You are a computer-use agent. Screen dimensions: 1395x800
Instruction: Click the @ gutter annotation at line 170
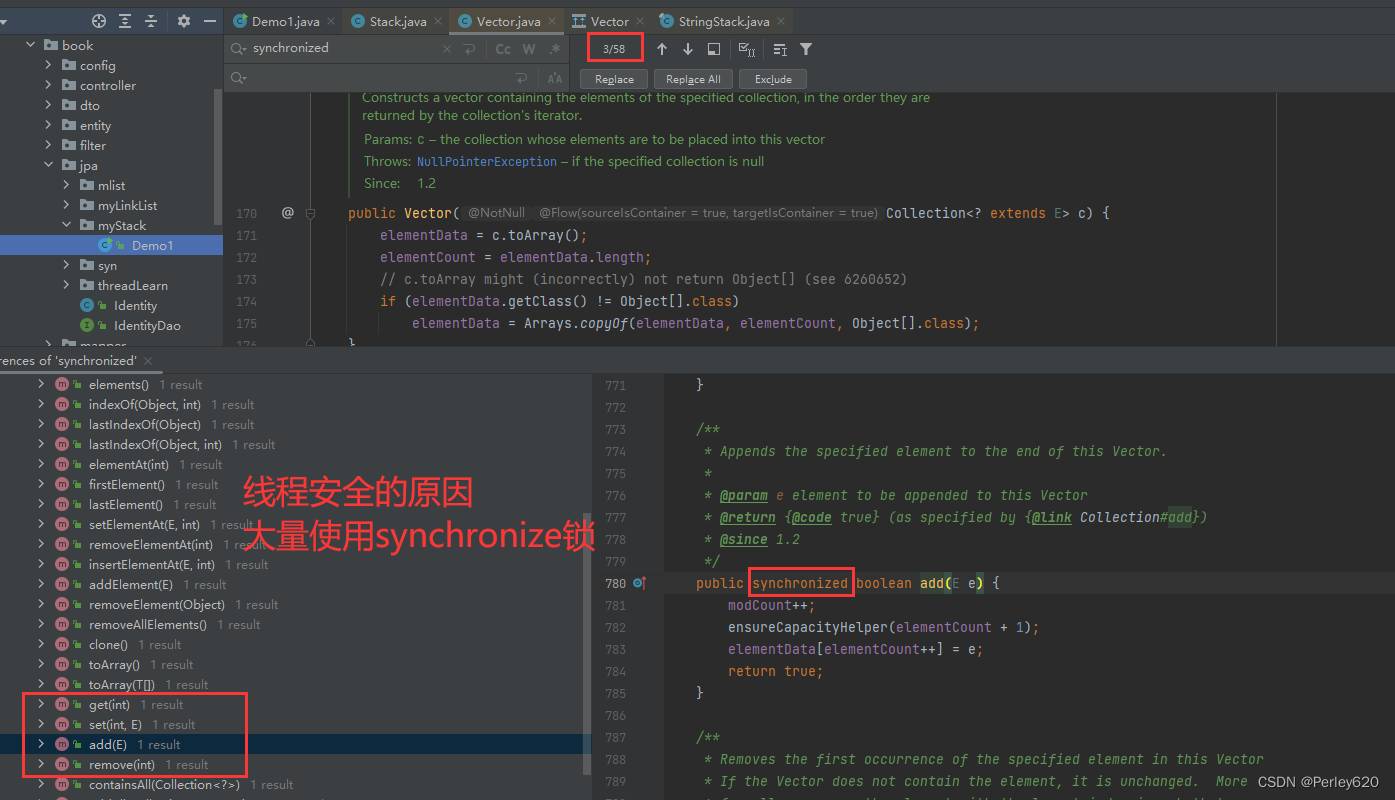pyautogui.click(x=288, y=213)
